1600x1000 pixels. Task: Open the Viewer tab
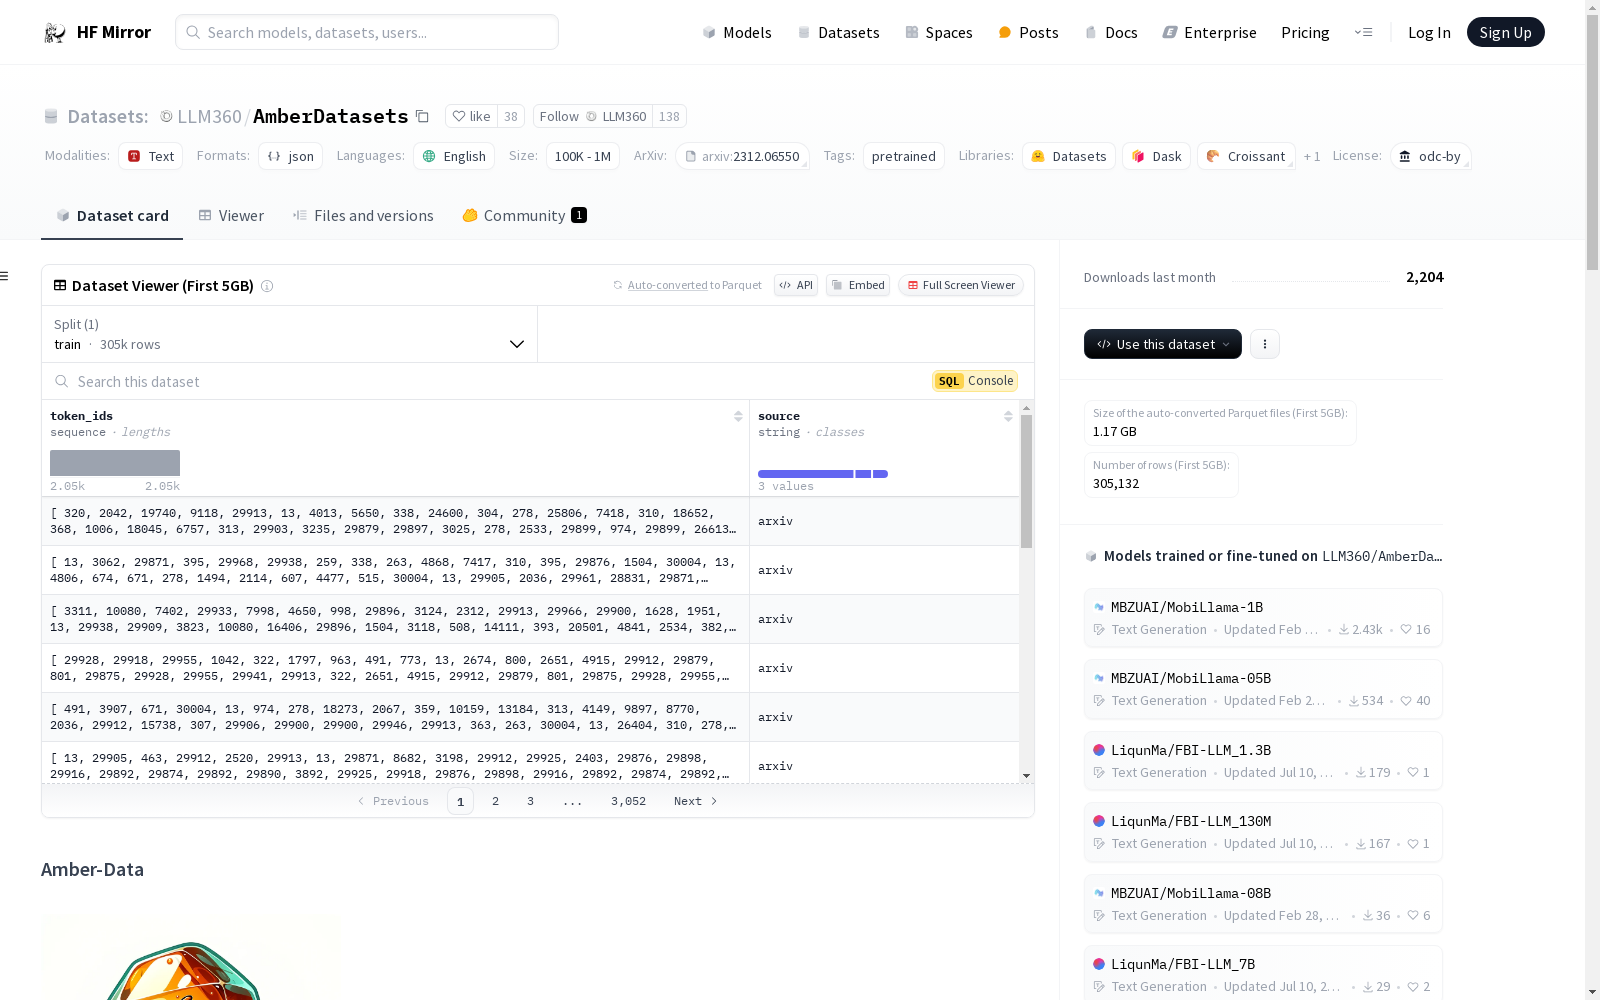[x=231, y=215]
